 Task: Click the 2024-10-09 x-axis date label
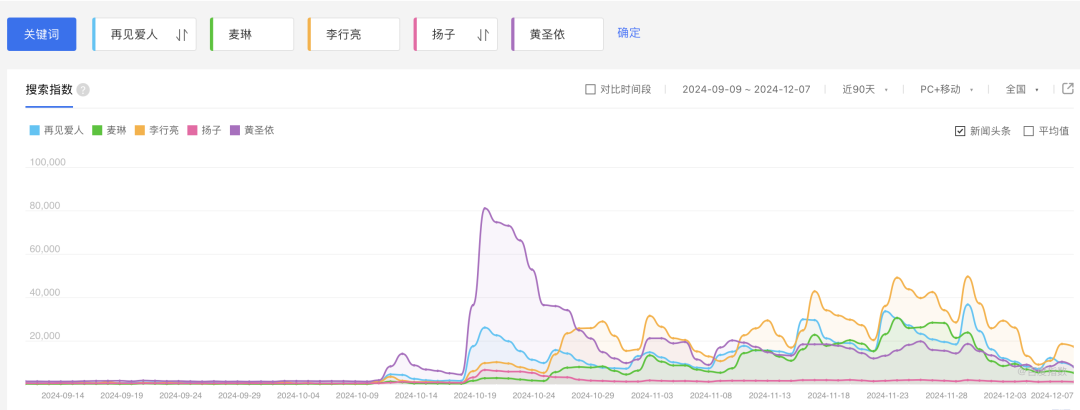(357, 396)
